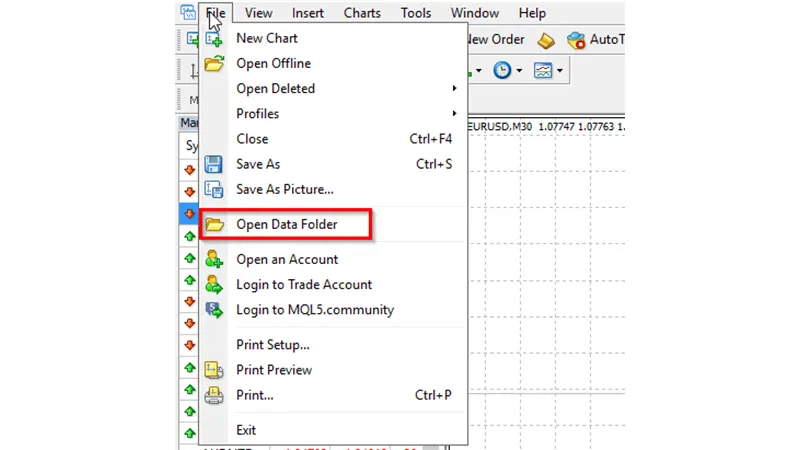Screen dimensions: 800x450
Task: Click the Open Offline folder icon
Action: [x=214, y=64]
